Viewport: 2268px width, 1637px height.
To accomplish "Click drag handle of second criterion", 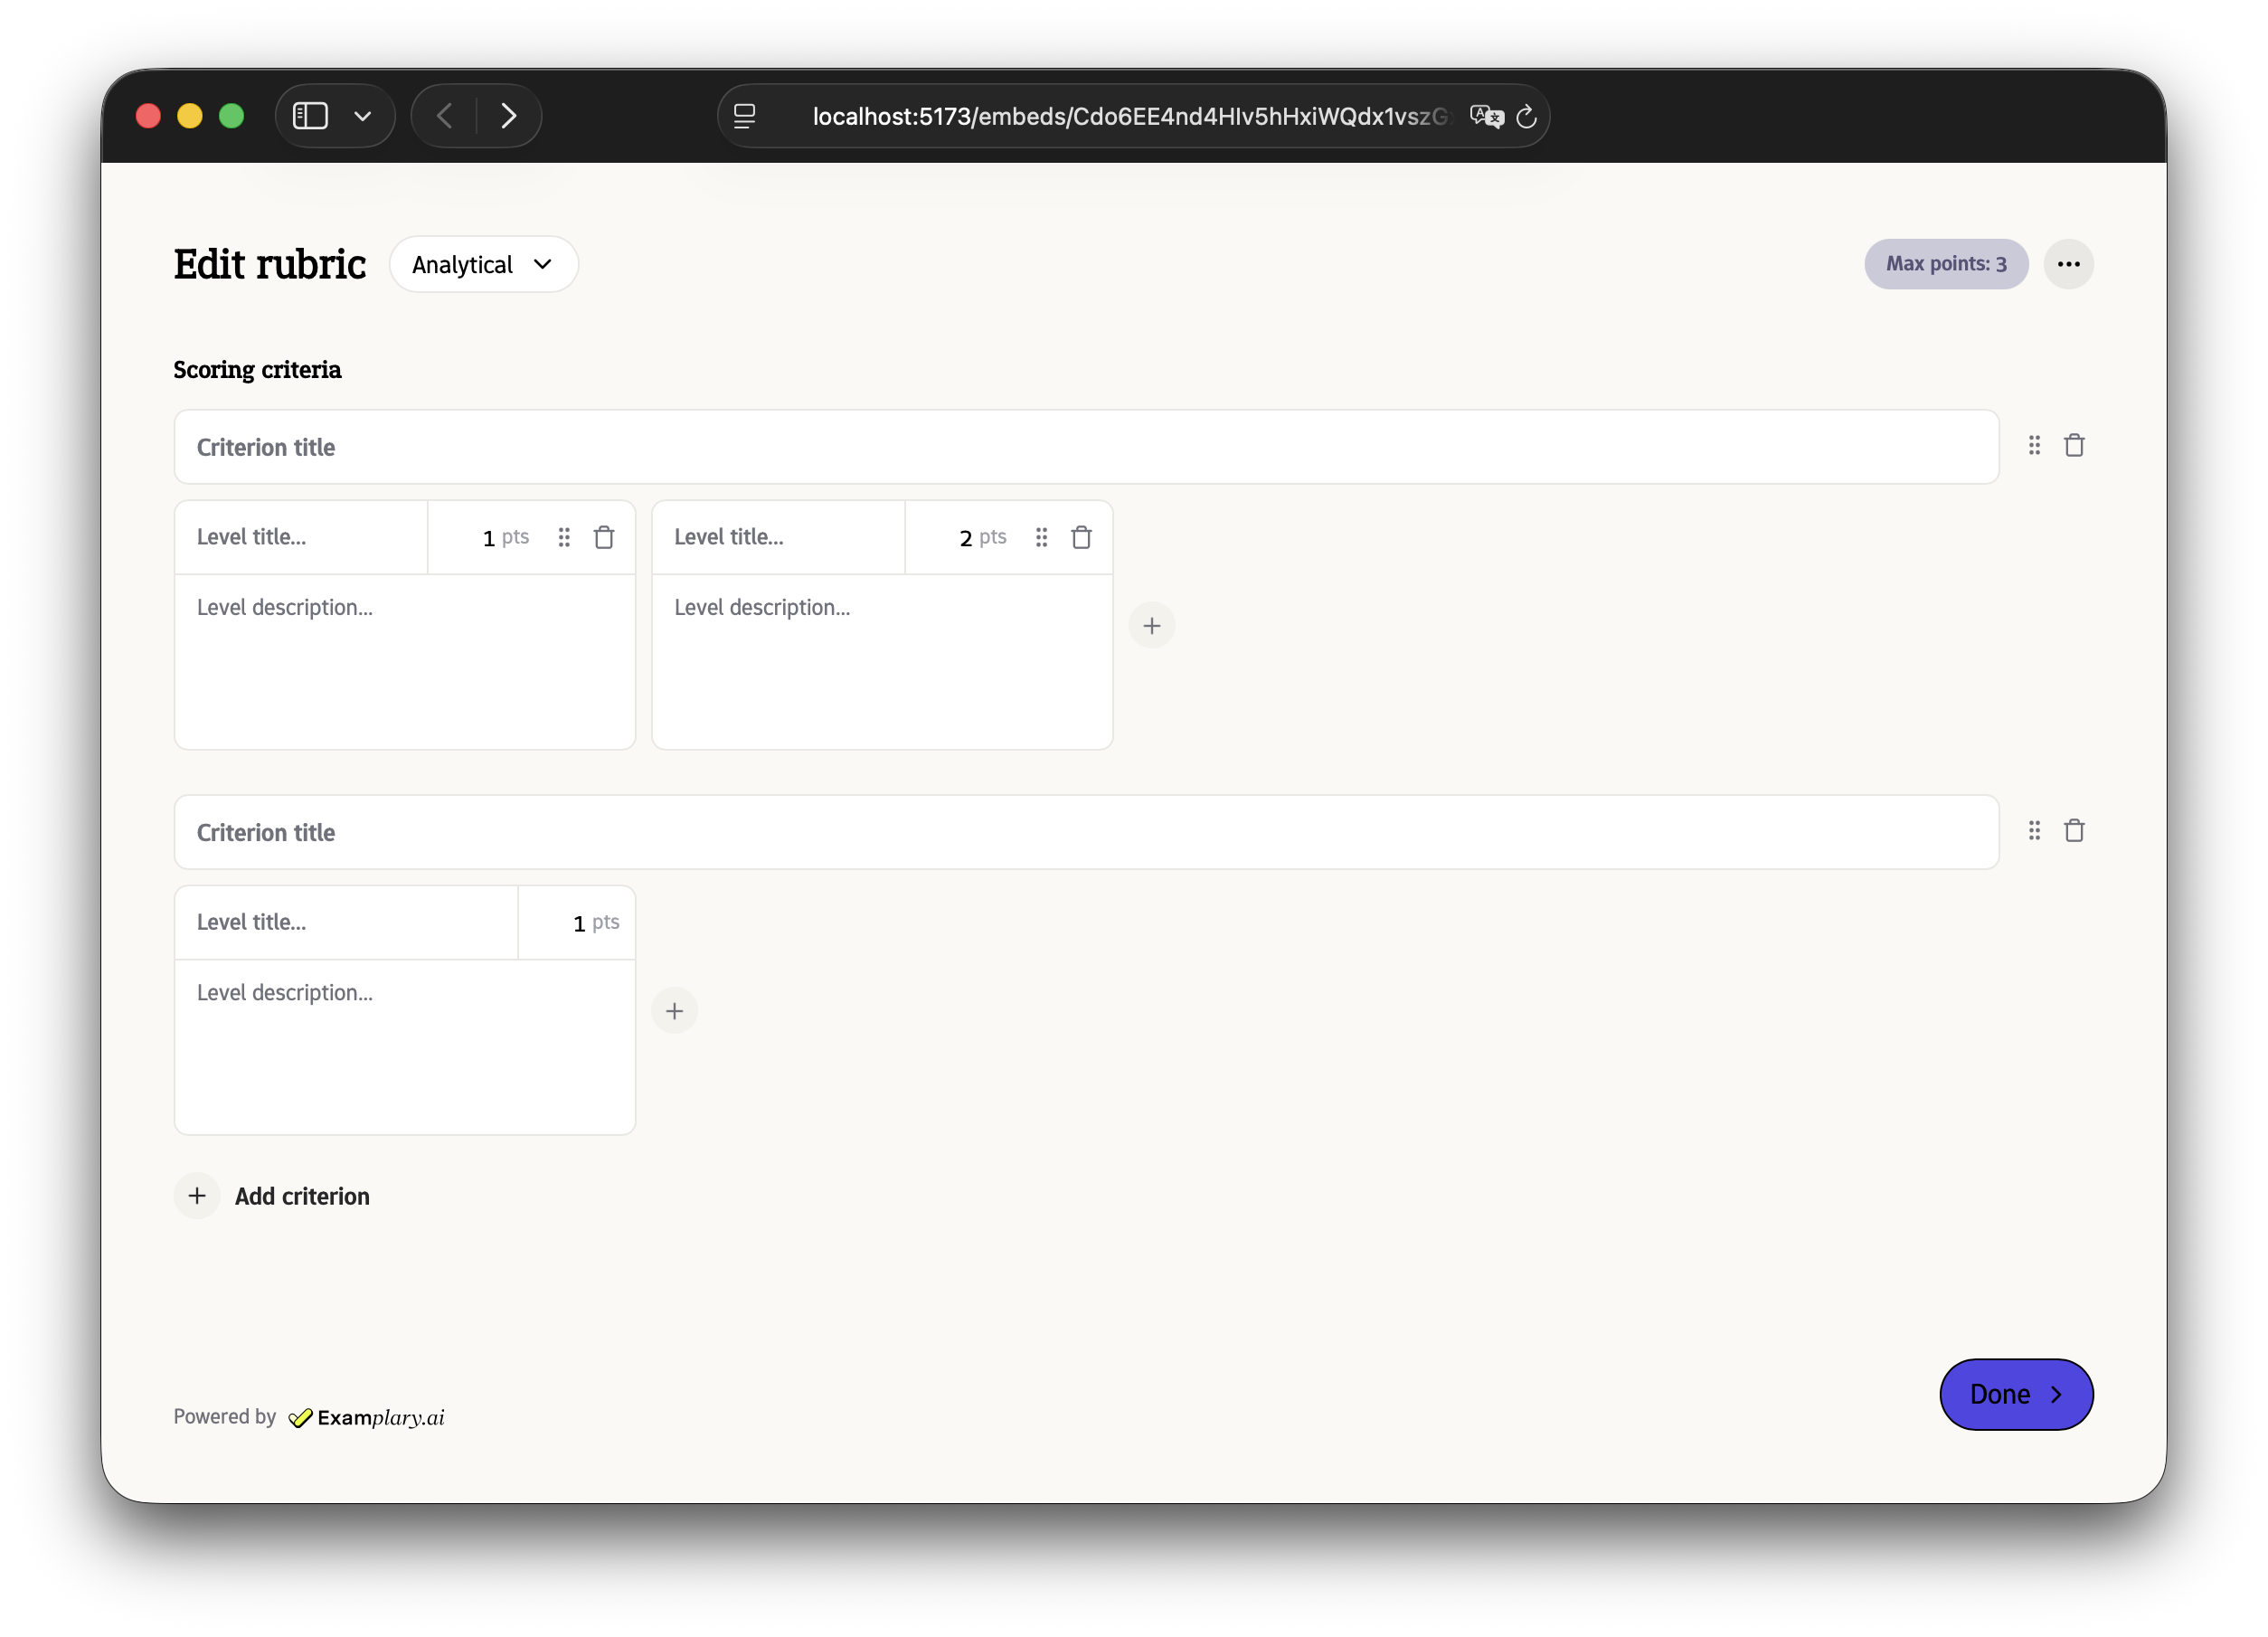I will pos(2033,830).
